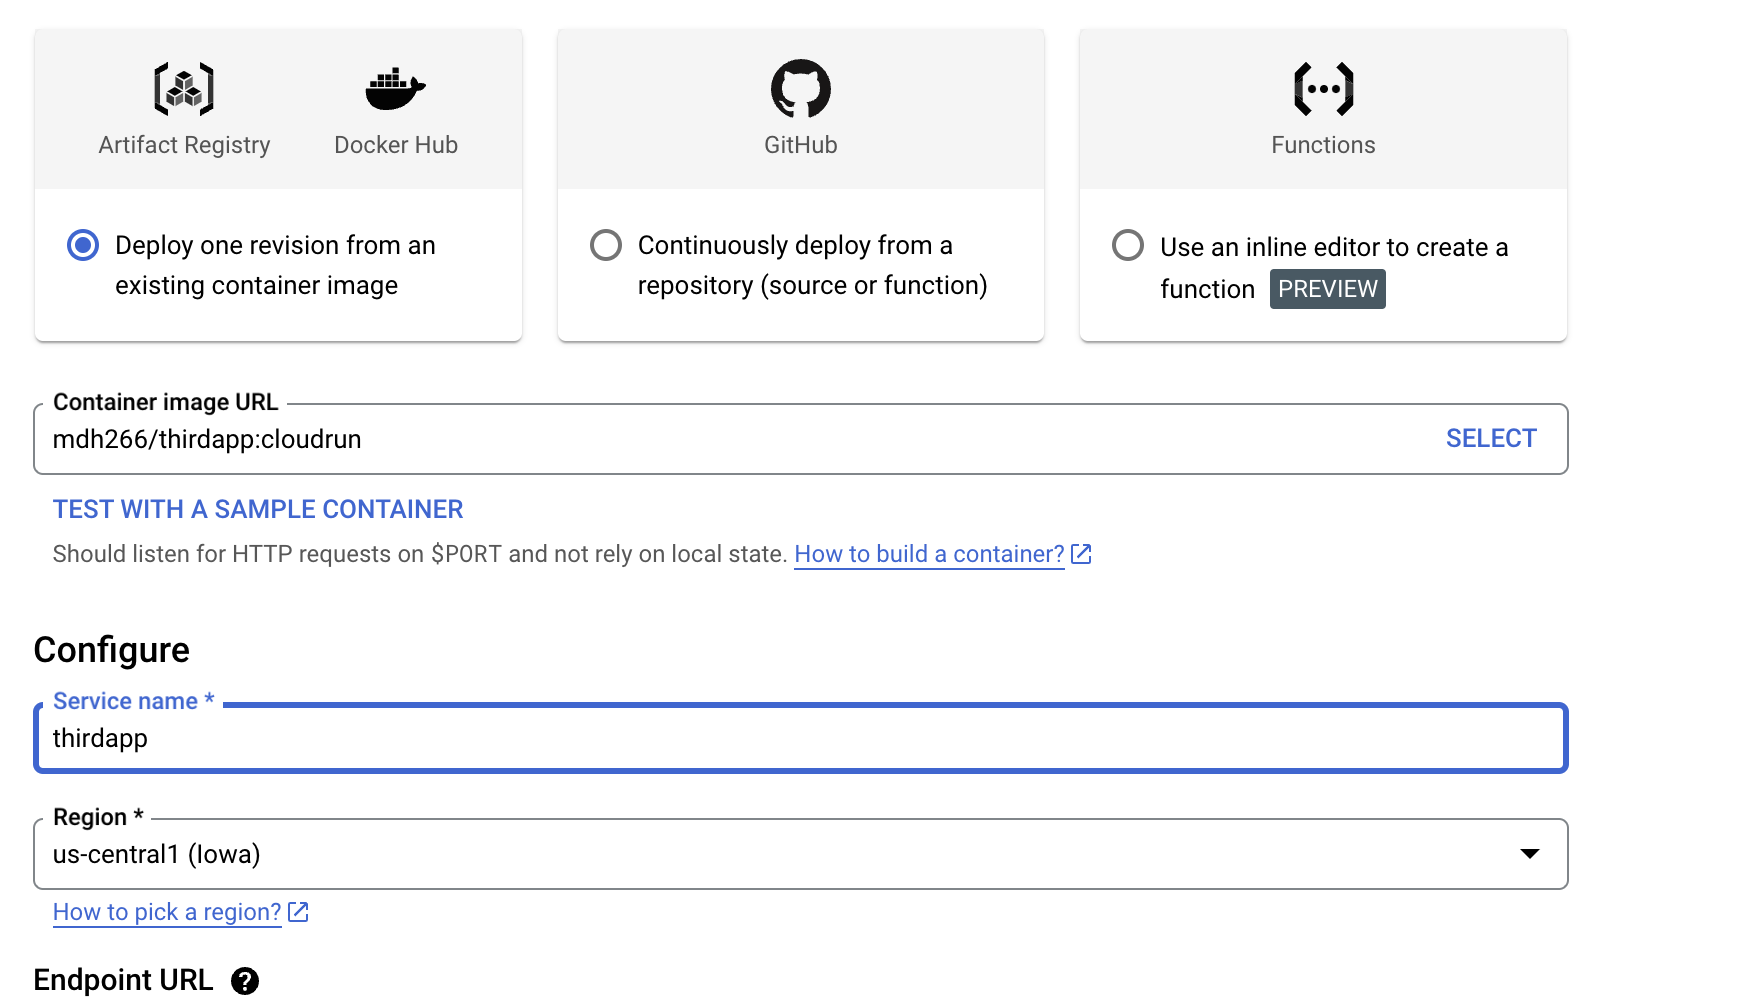Viewport: 1737px width, 1007px height.
Task: Click the Functions label text
Action: 1323,145
